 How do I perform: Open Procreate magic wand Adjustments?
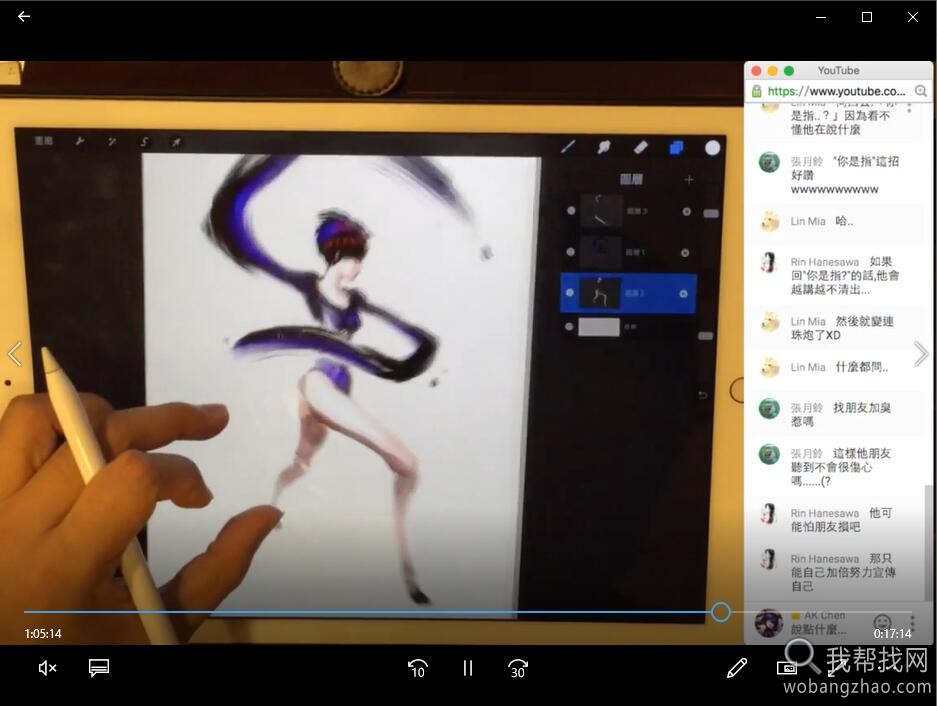[x=112, y=142]
